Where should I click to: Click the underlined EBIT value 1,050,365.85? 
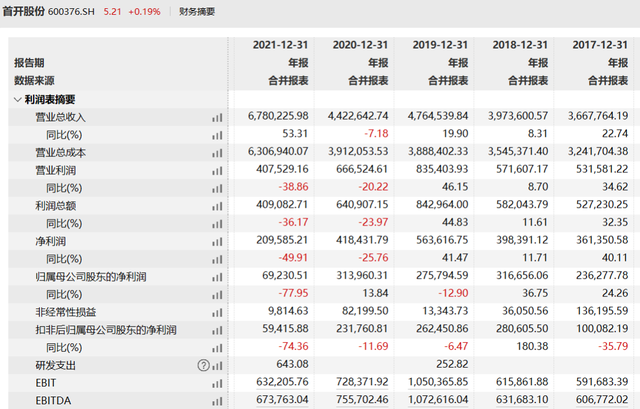pos(438,382)
